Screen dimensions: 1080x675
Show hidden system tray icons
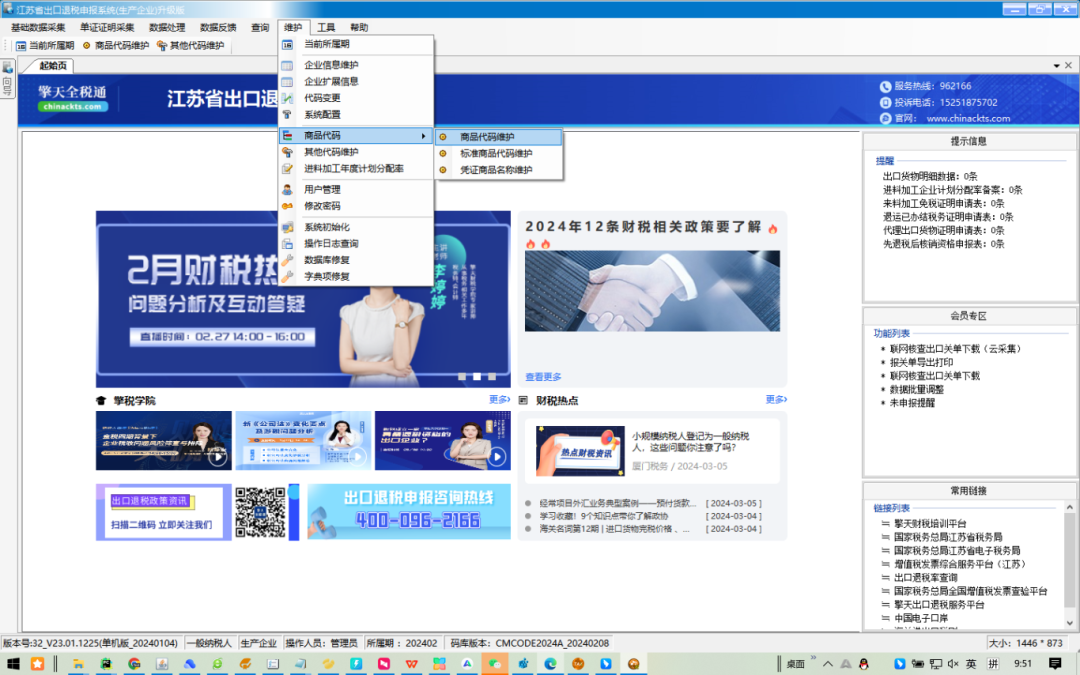[x=828, y=664]
